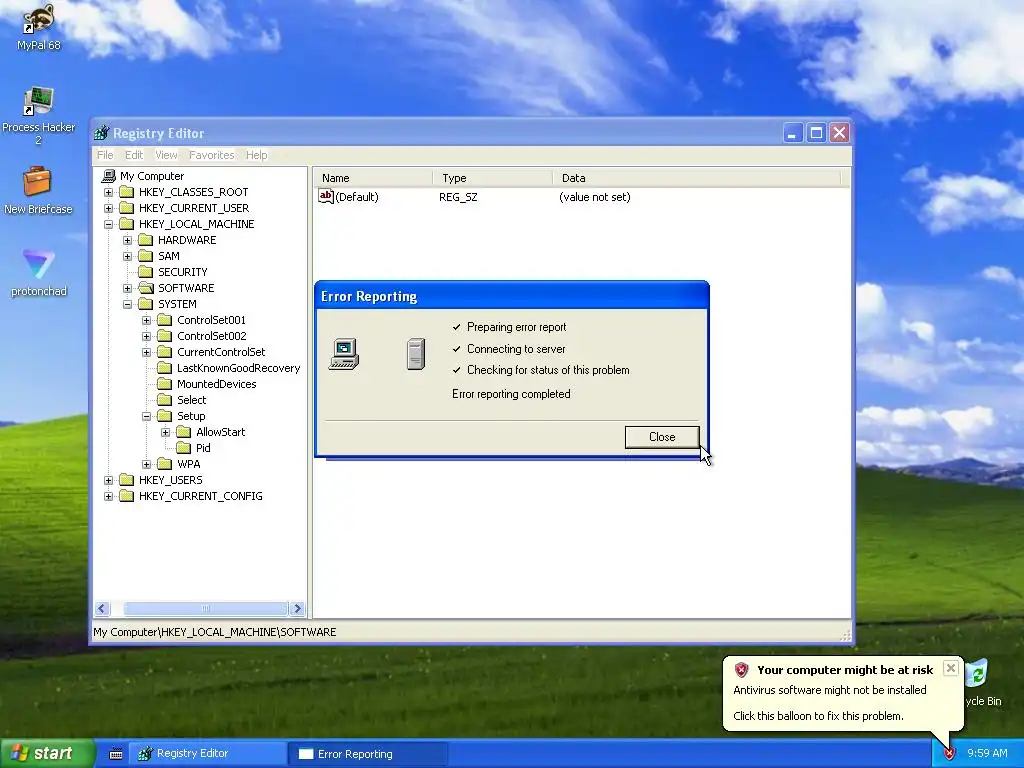This screenshot has width=1024, height=768.
Task: Click the HKEY_CLASSES_ROOT folder icon
Action: coord(127,192)
